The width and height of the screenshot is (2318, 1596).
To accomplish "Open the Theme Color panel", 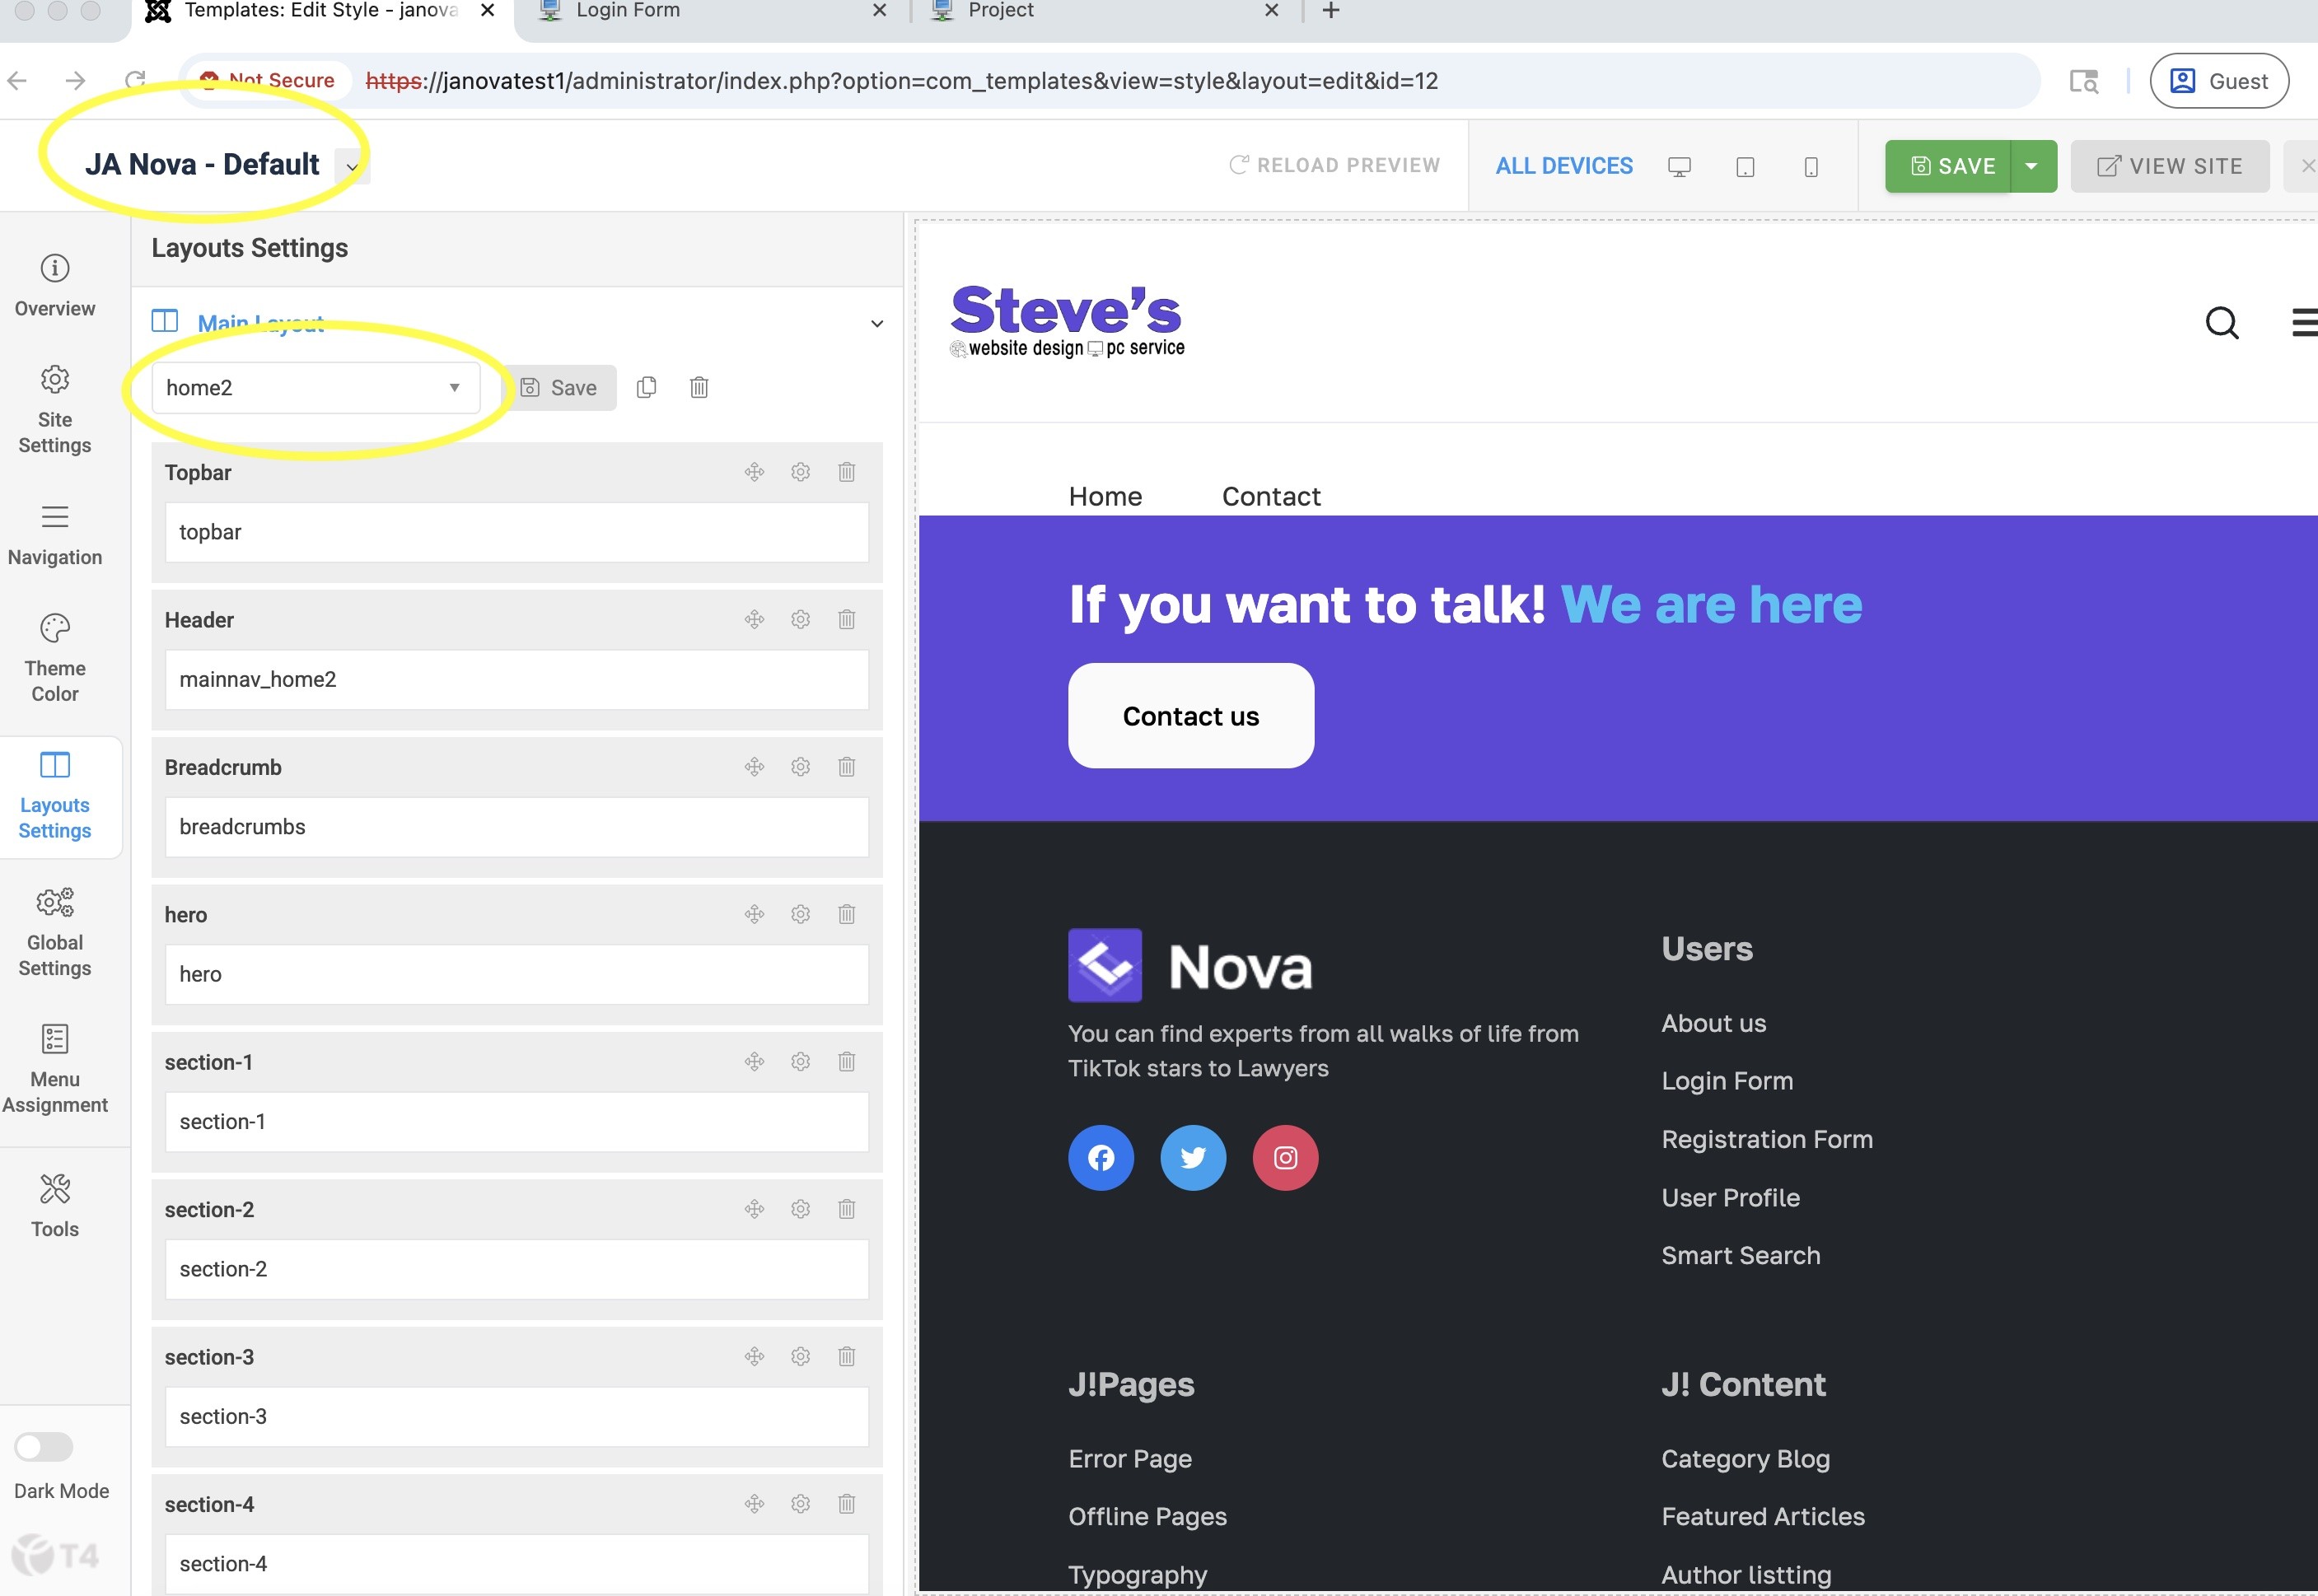I will tap(55, 657).
